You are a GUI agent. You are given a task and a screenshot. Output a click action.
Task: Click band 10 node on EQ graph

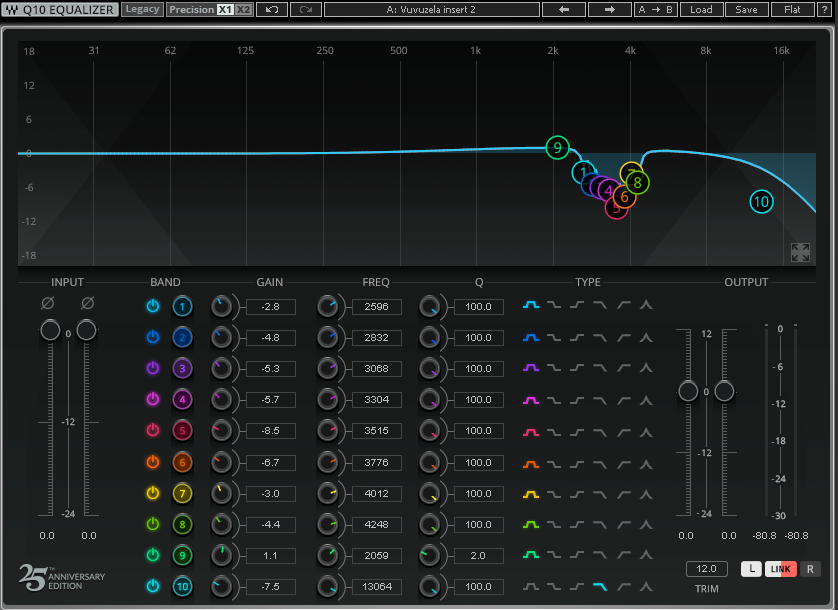pos(761,202)
